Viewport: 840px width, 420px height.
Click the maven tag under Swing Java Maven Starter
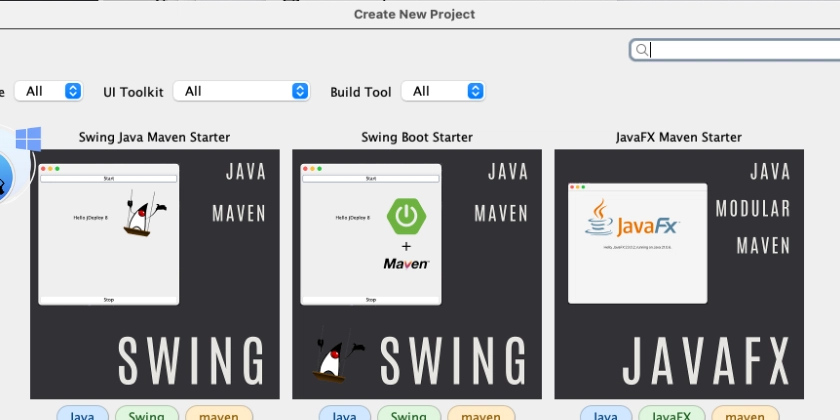pyautogui.click(x=219, y=415)
